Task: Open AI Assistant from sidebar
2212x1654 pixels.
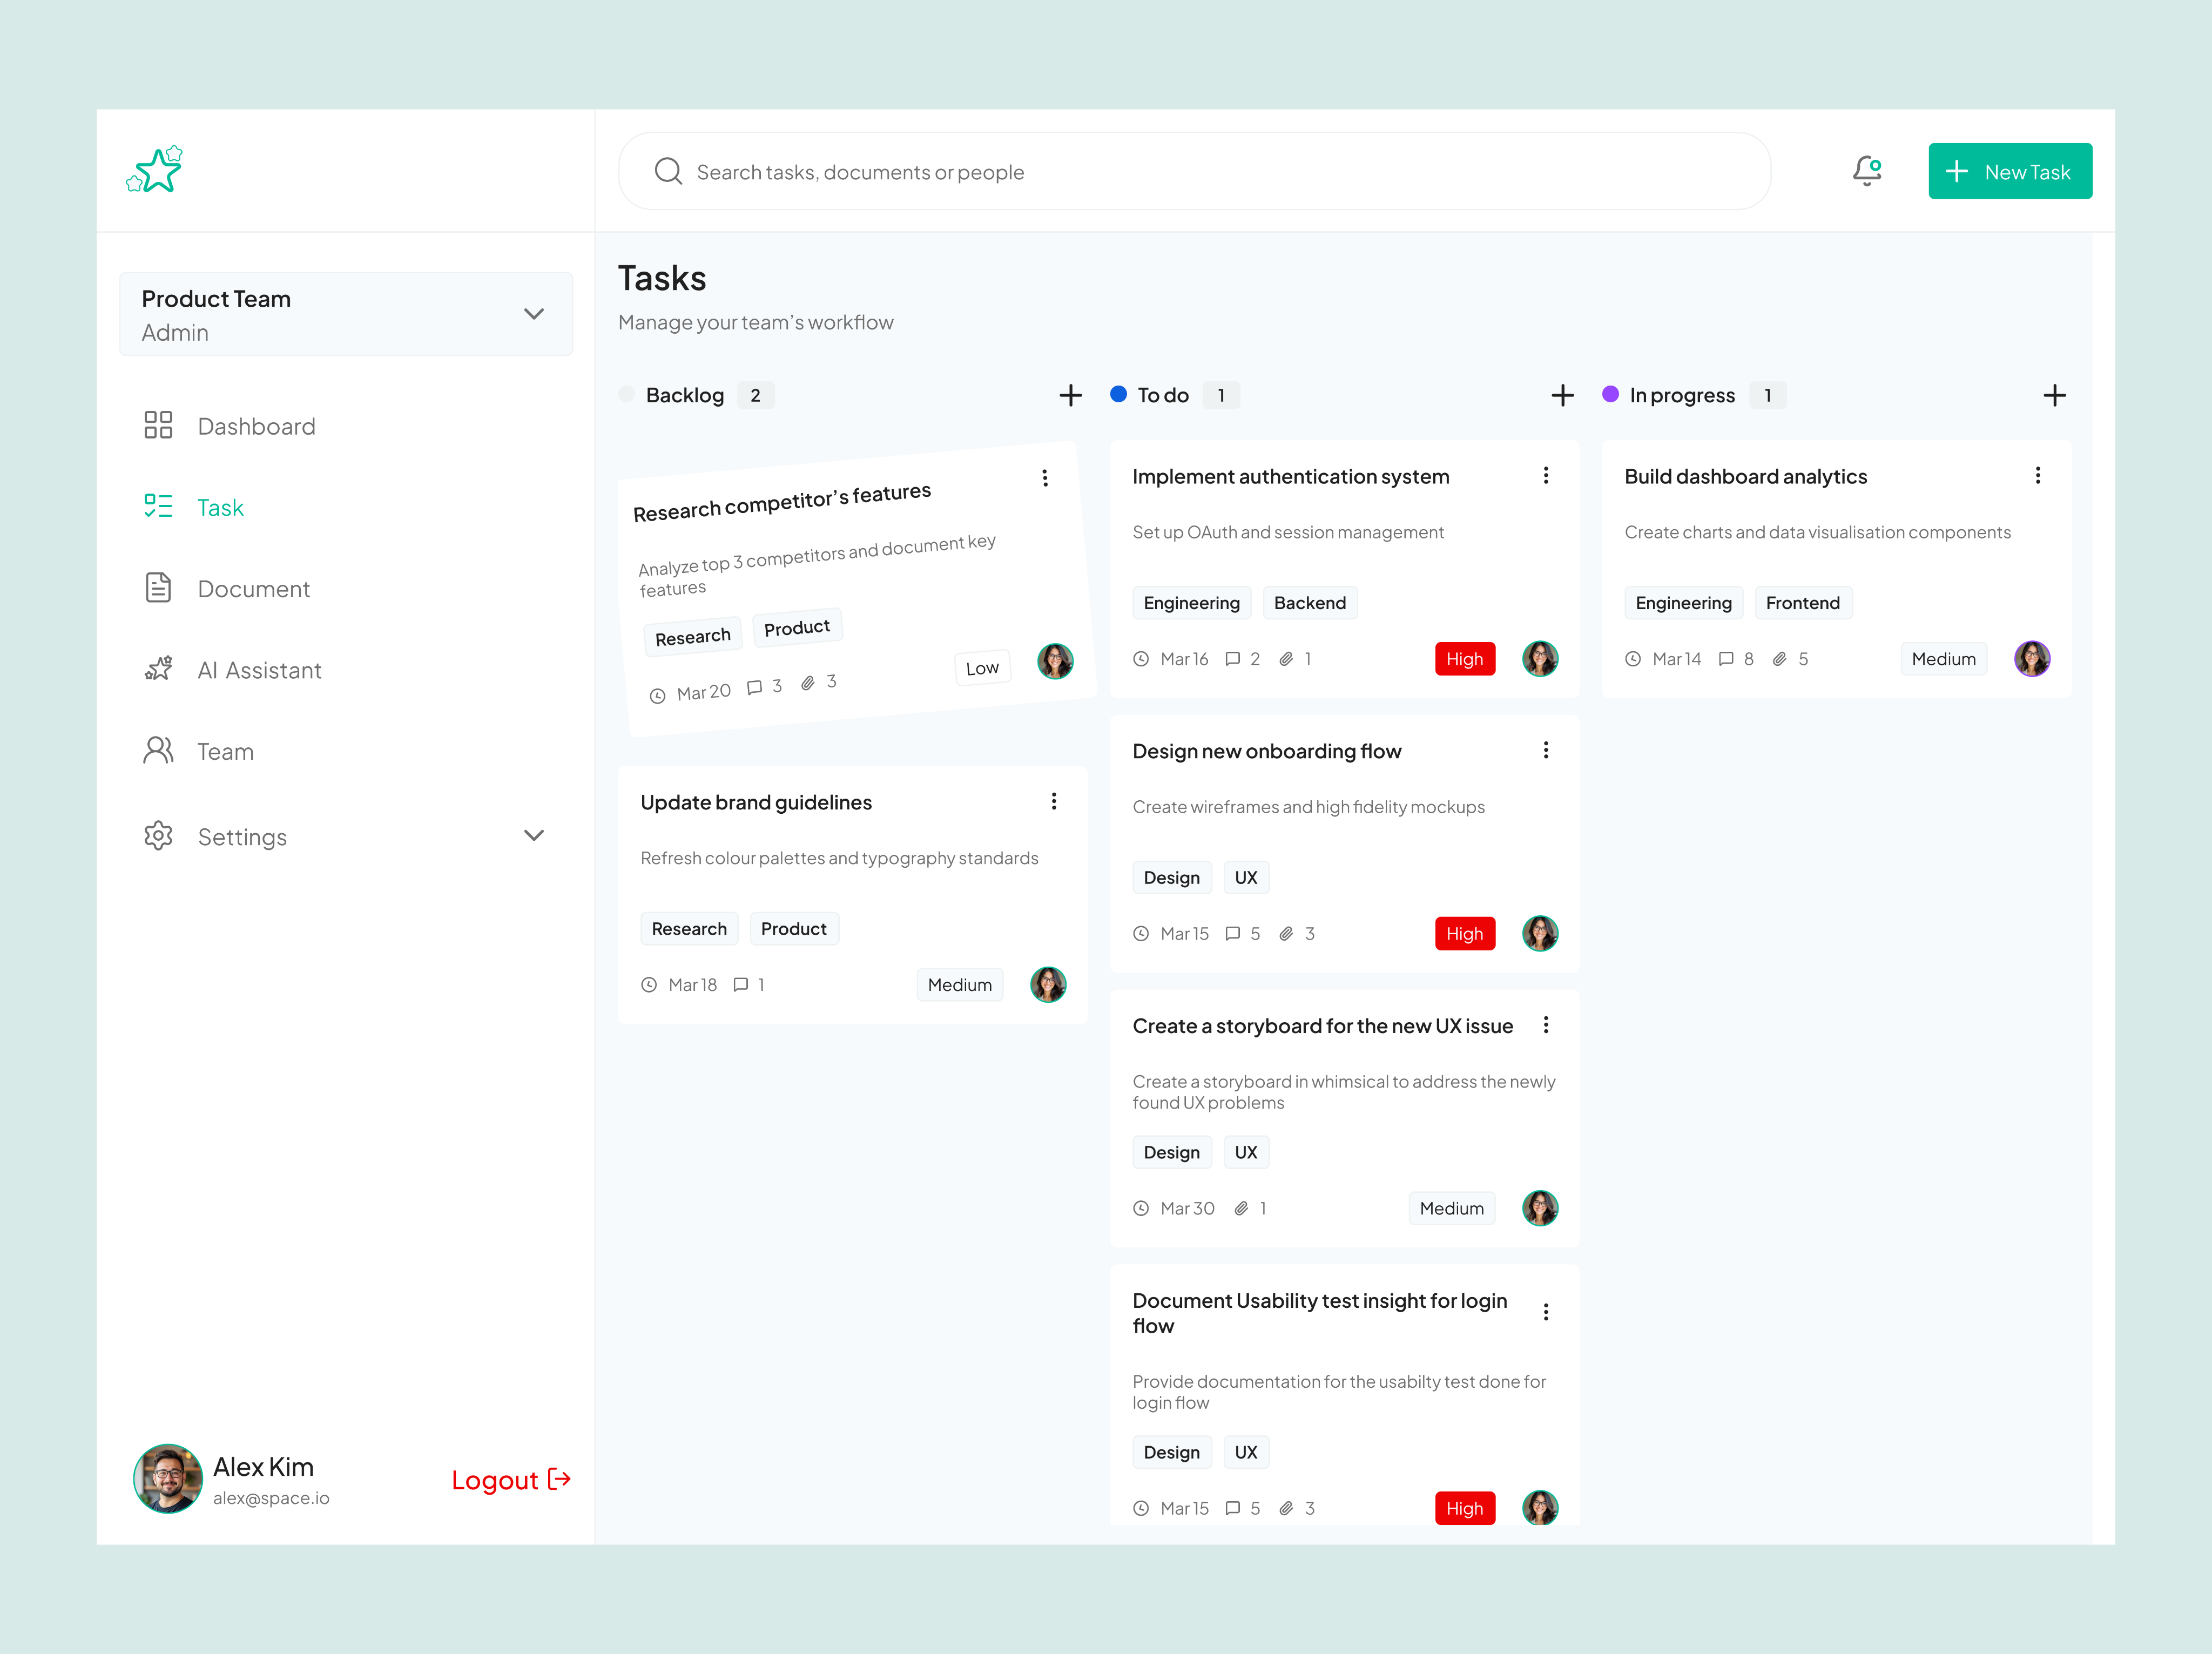Action: tap(259, 670)
